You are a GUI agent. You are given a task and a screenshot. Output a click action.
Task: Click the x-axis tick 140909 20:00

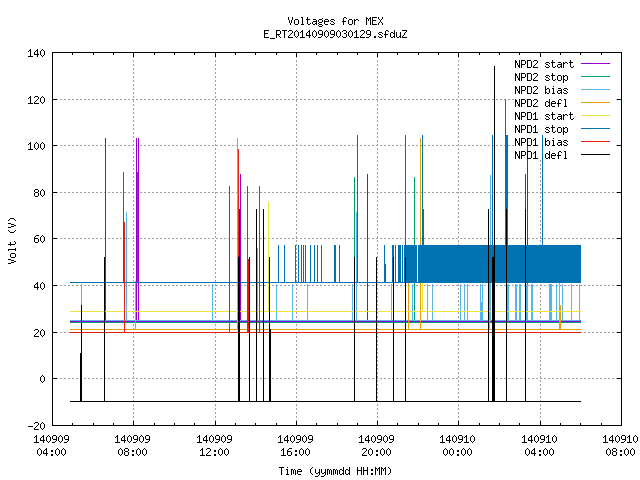pyautogui.click(x=376, y=446)
